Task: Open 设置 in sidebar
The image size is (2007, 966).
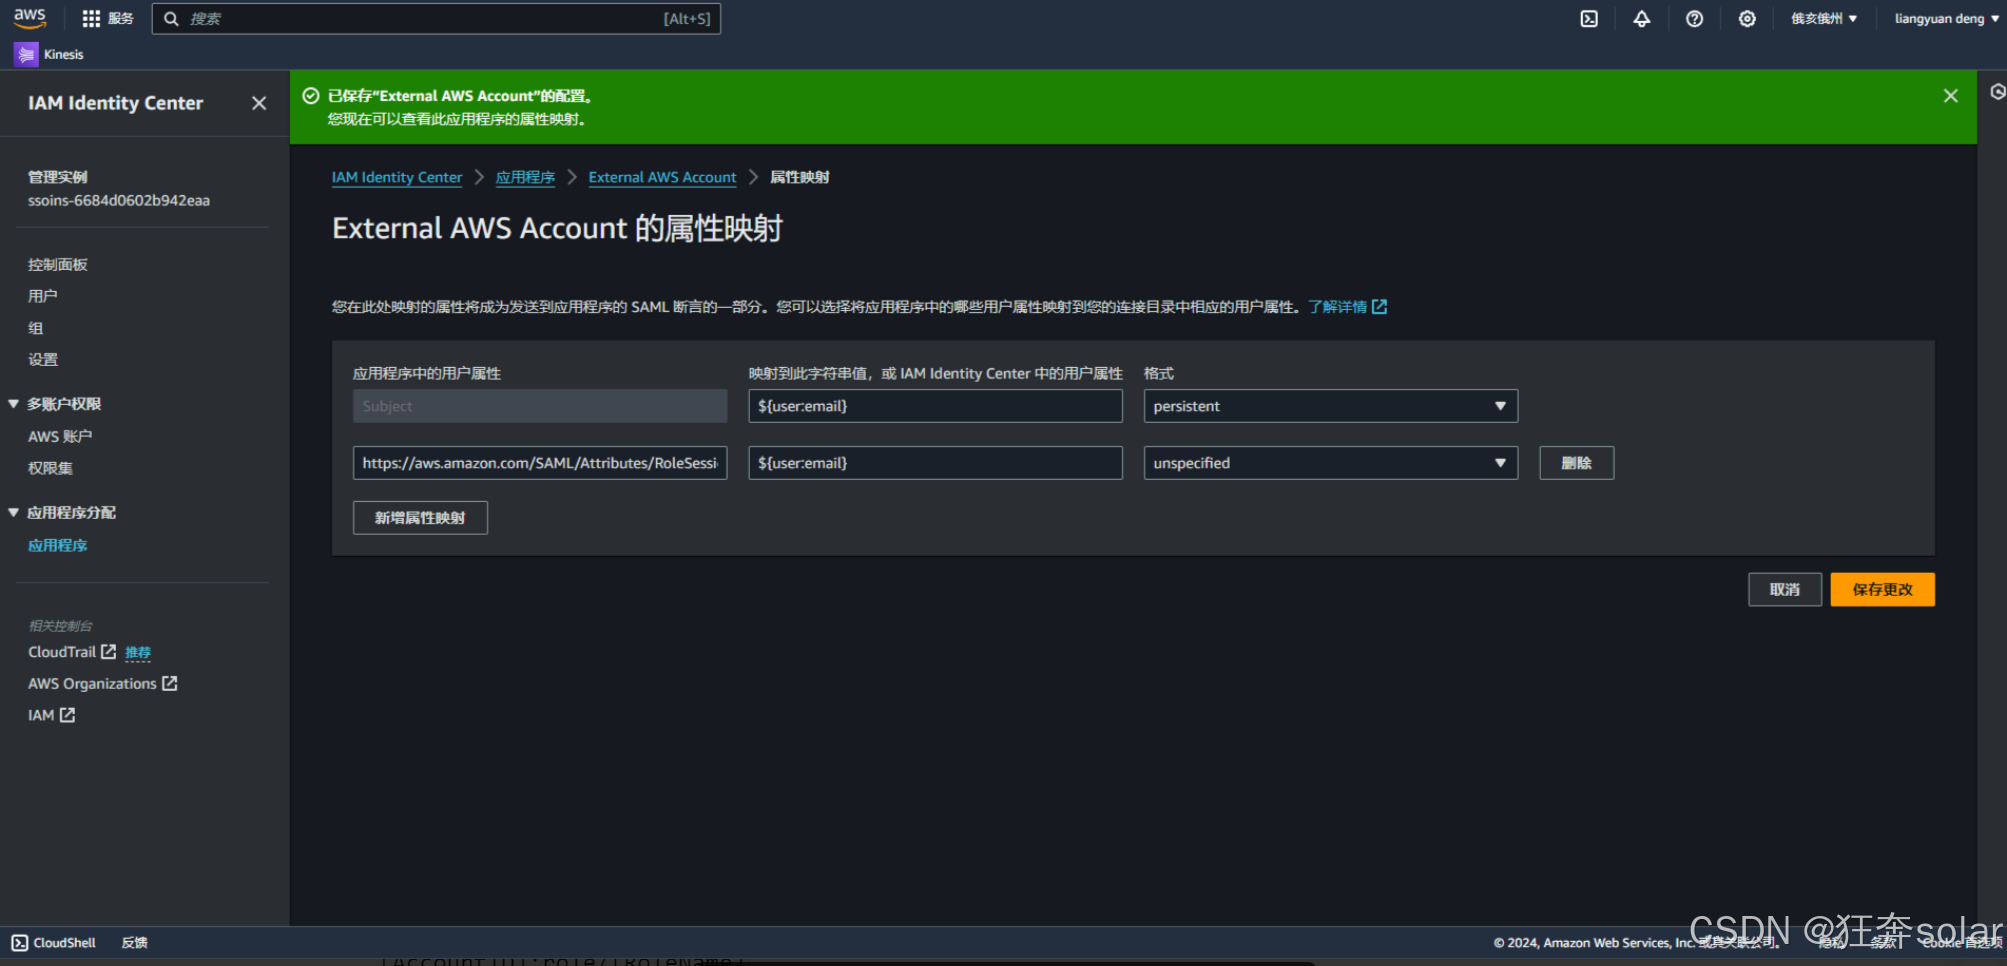Action: click(x=43, y=360)
